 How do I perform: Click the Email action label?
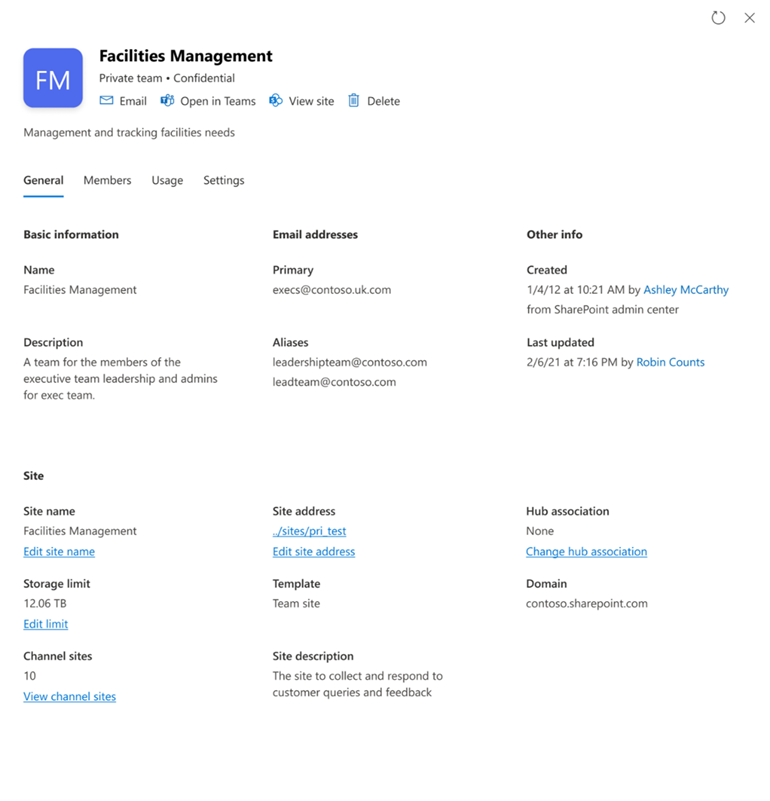coord(133,101)
